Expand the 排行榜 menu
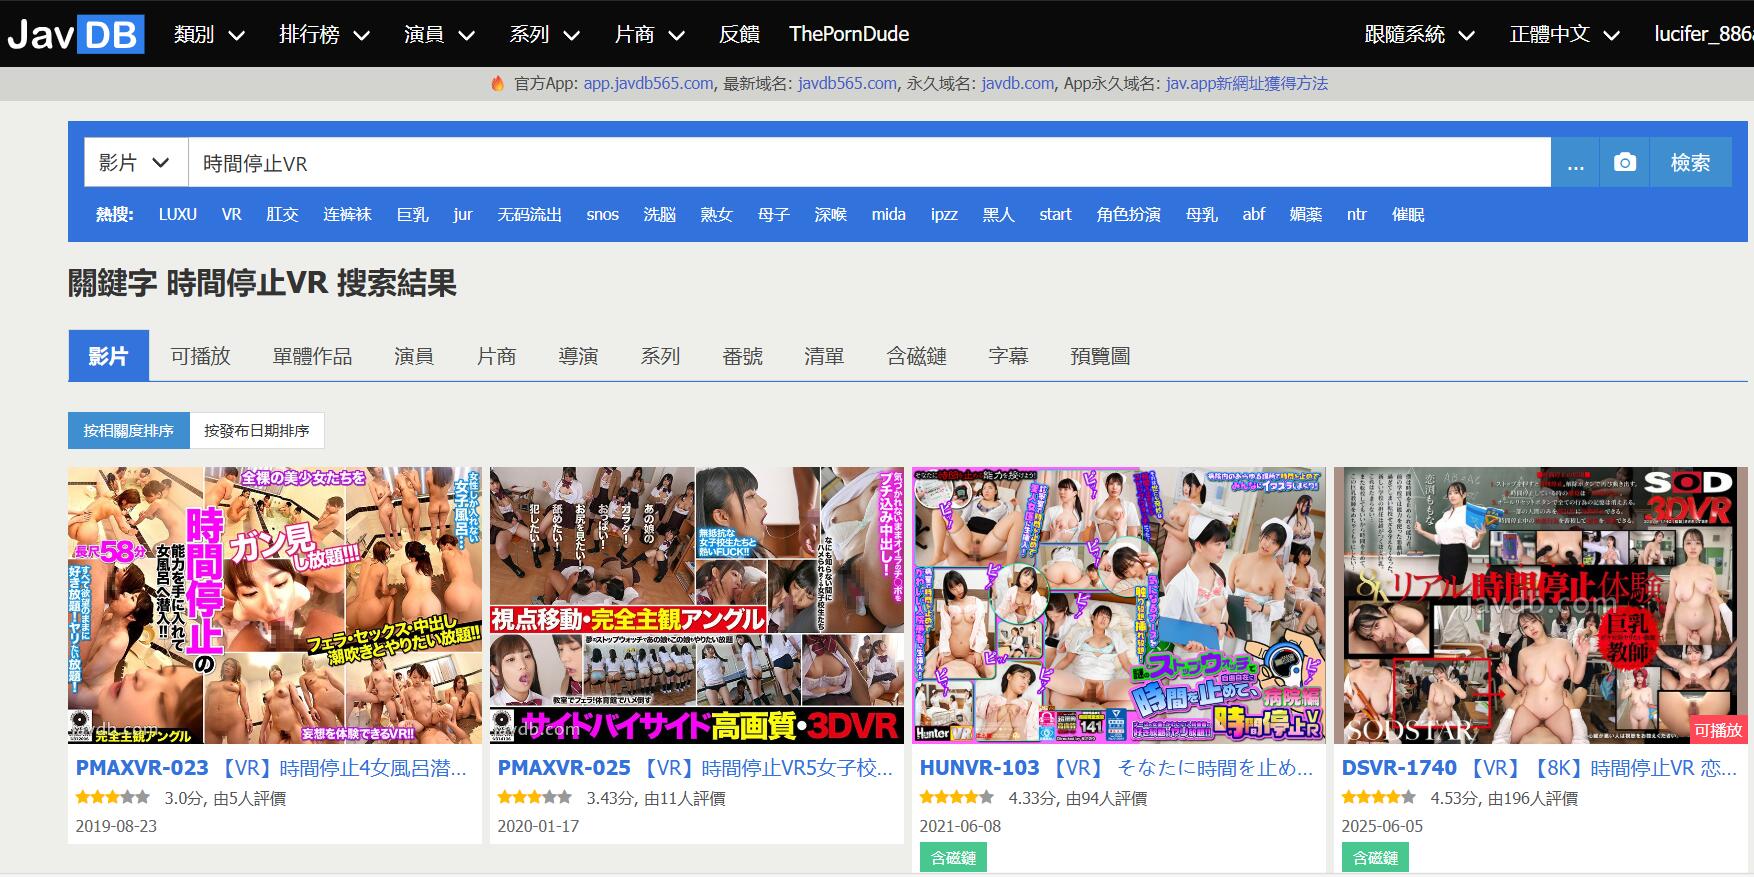This screenshot has width=1754, height=877. click(x=324, y=34)
